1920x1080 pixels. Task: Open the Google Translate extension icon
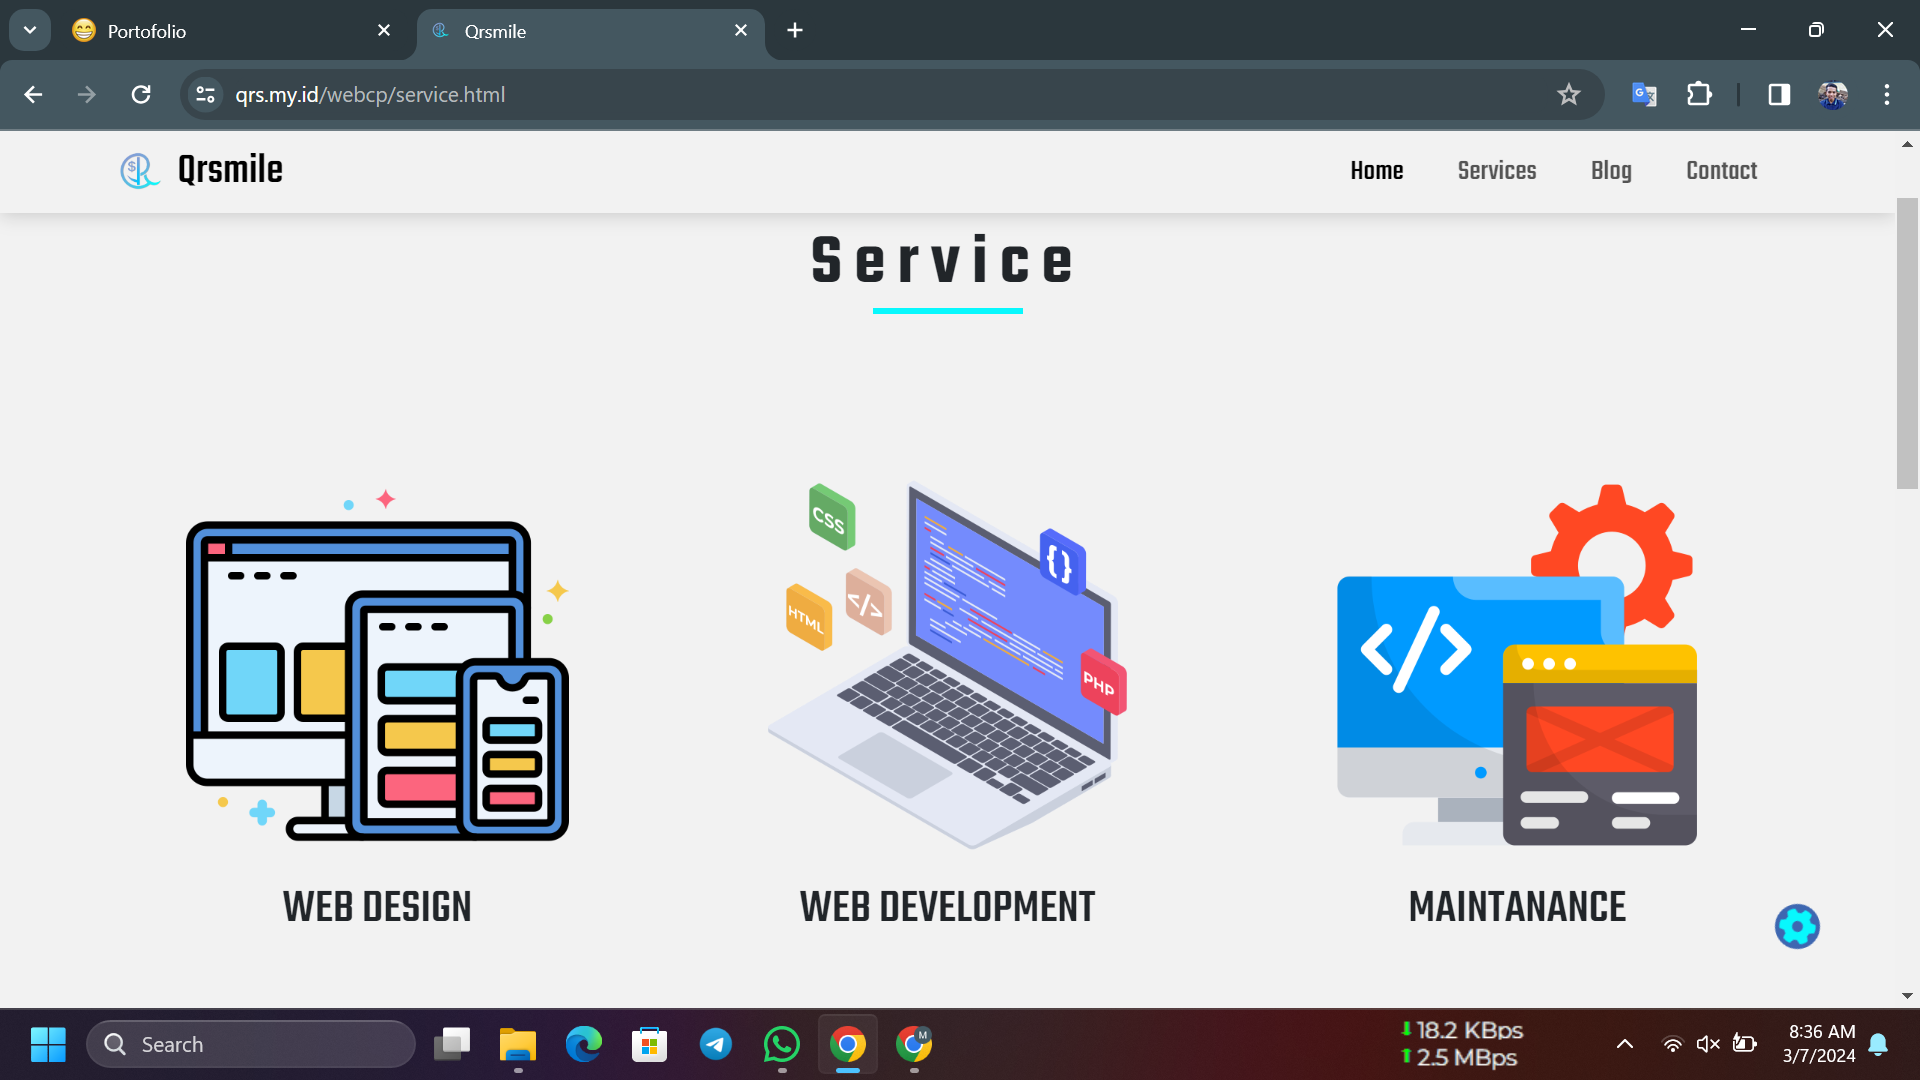pyautogui.click(x=1644, y=94)
